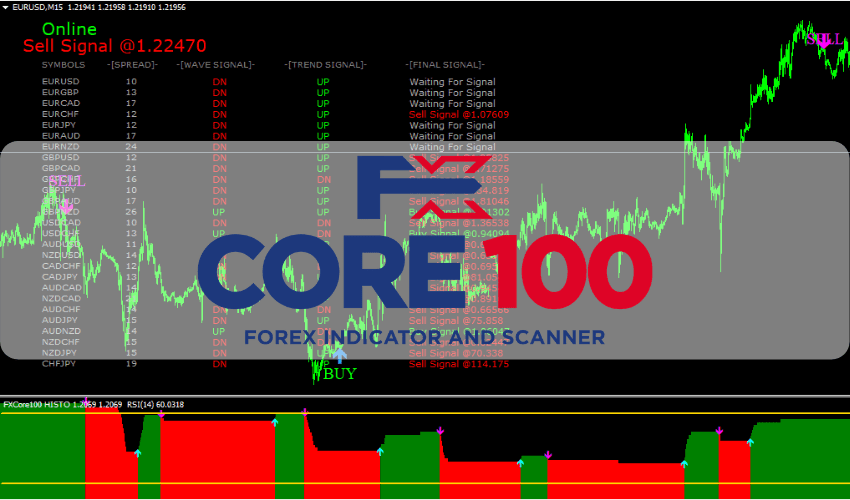Screen dimensions: 850x500
Task: Select the red Sell Signal @1.22470 headline
Action: pyautogui.click(x=114, y=46)
